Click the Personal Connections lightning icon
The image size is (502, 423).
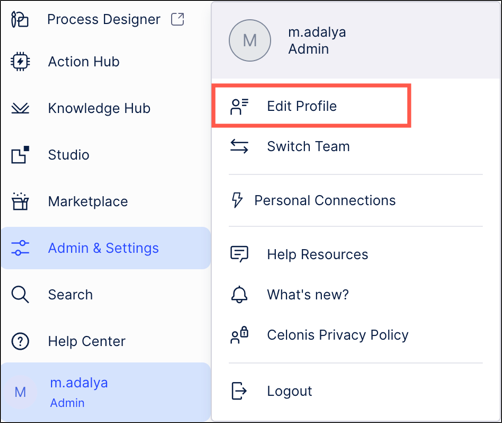tap(237, 200)
